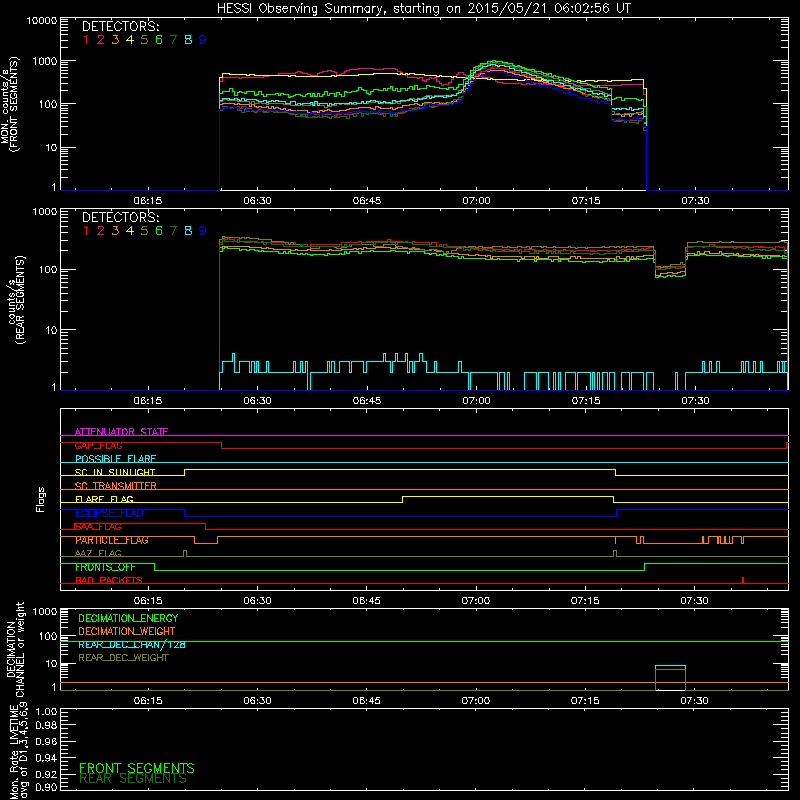This screenshot has height=800, width=800.
Task: Click 06:15 time tick under Flags panel
Action: click(x=148, y=601)
